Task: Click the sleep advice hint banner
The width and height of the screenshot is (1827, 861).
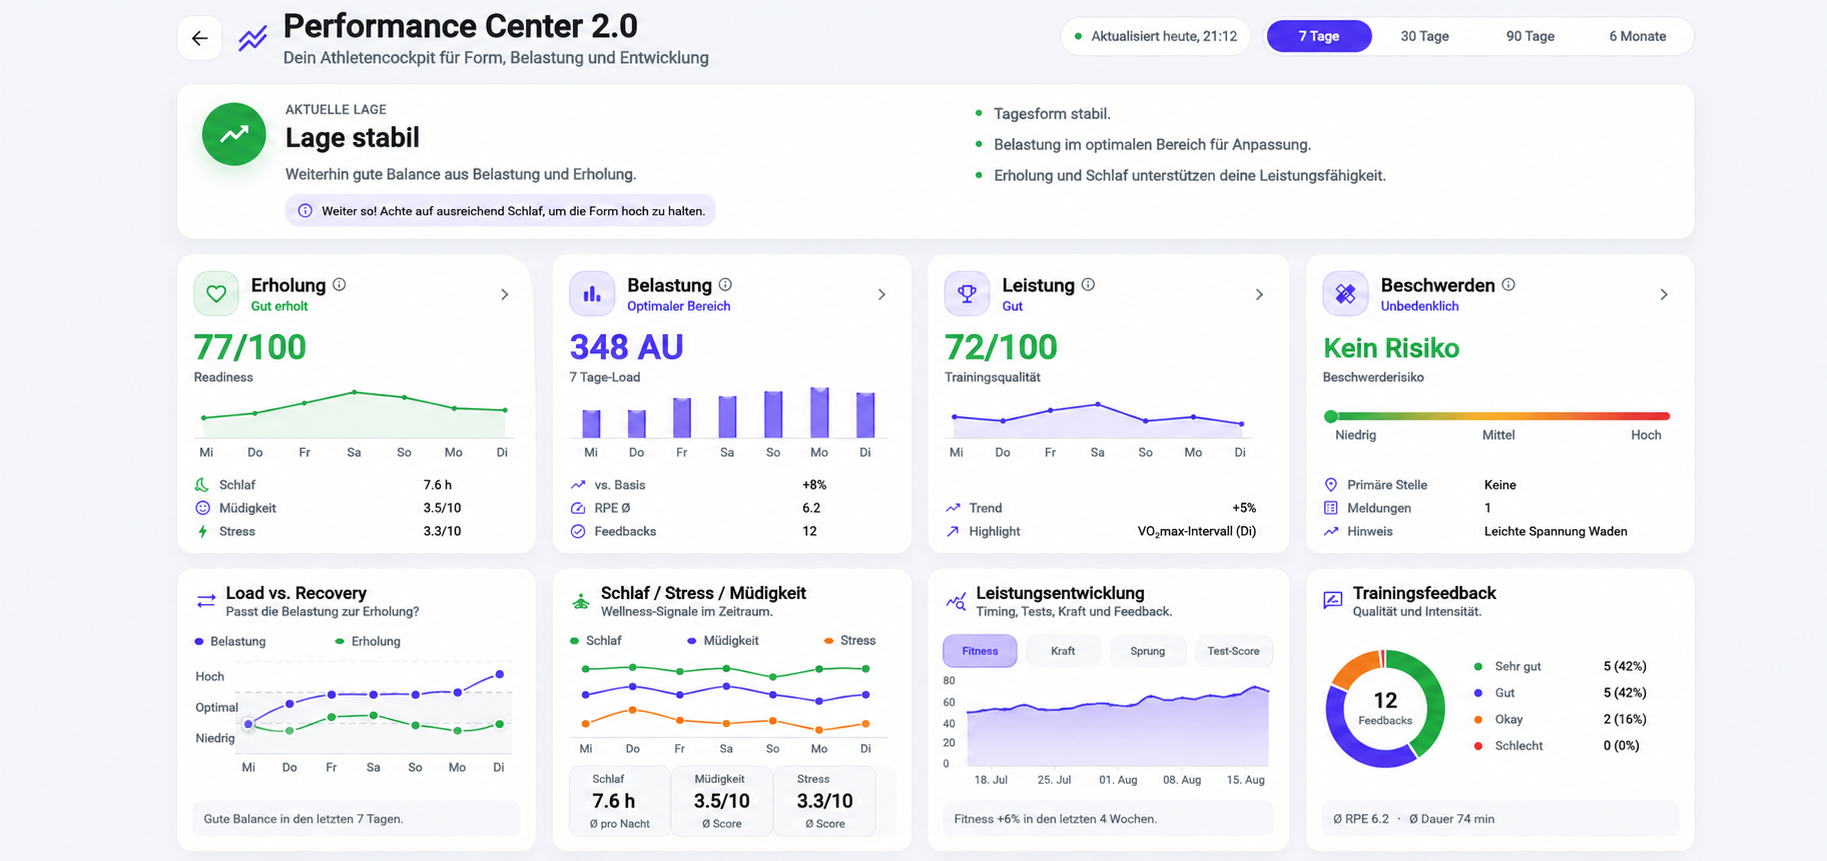Action: (500, 211)
